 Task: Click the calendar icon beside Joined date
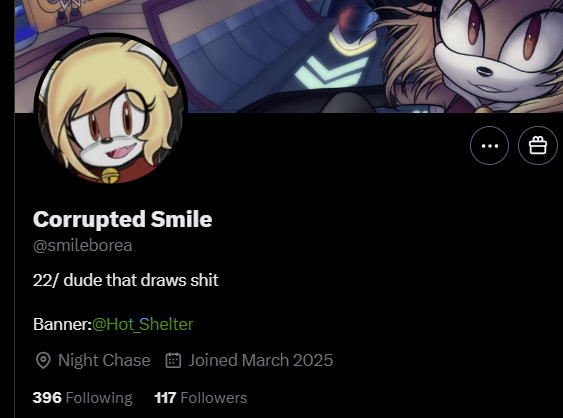point(173,360)
